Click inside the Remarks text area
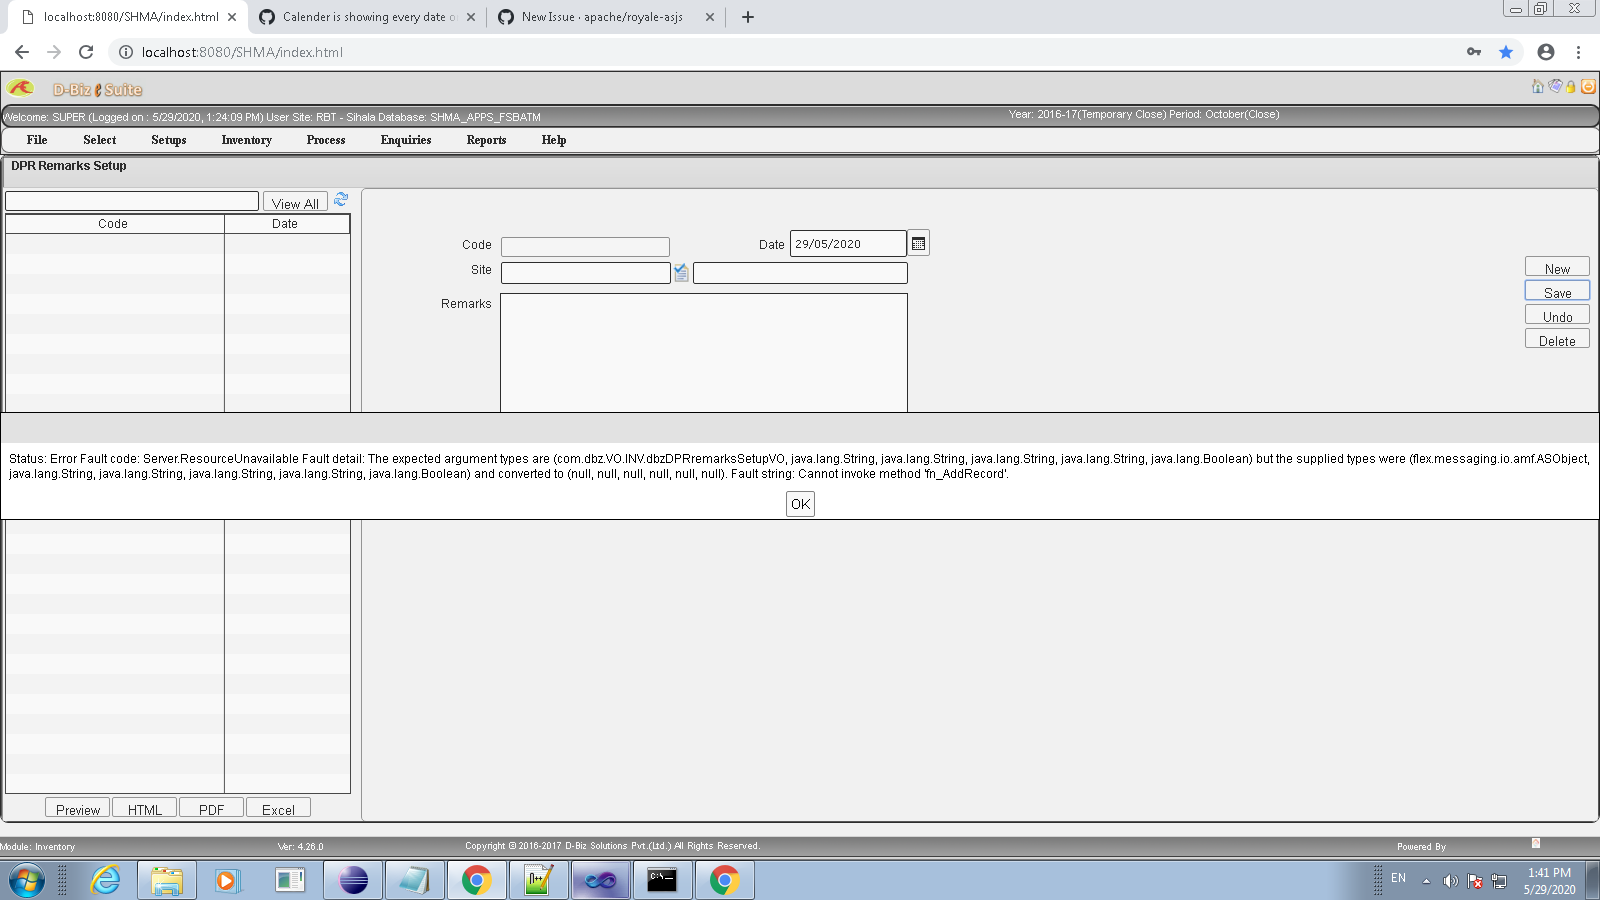Viewport: 1600px width, 900px height. [x=704, y=352]
